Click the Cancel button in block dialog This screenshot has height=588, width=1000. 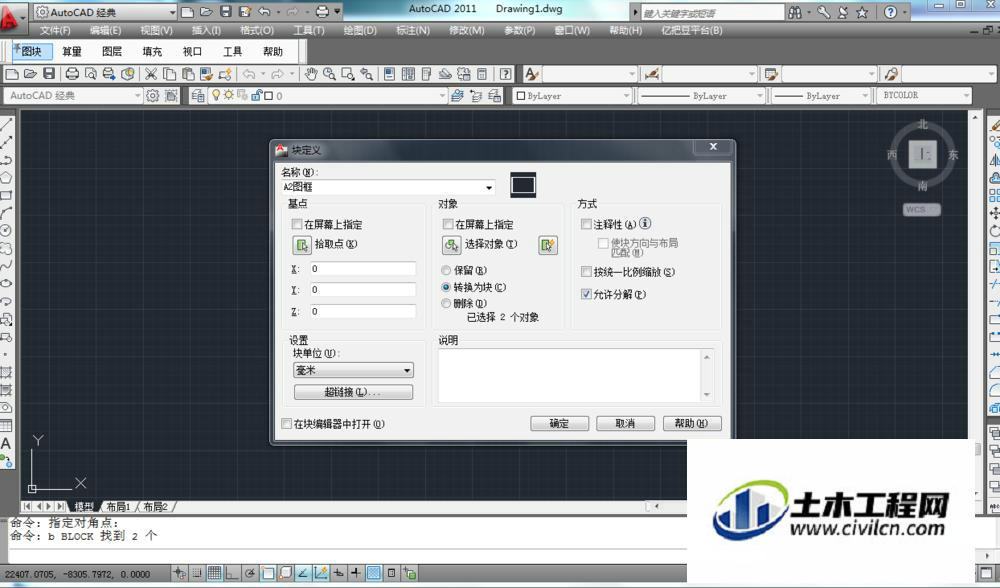coord(625,423)
